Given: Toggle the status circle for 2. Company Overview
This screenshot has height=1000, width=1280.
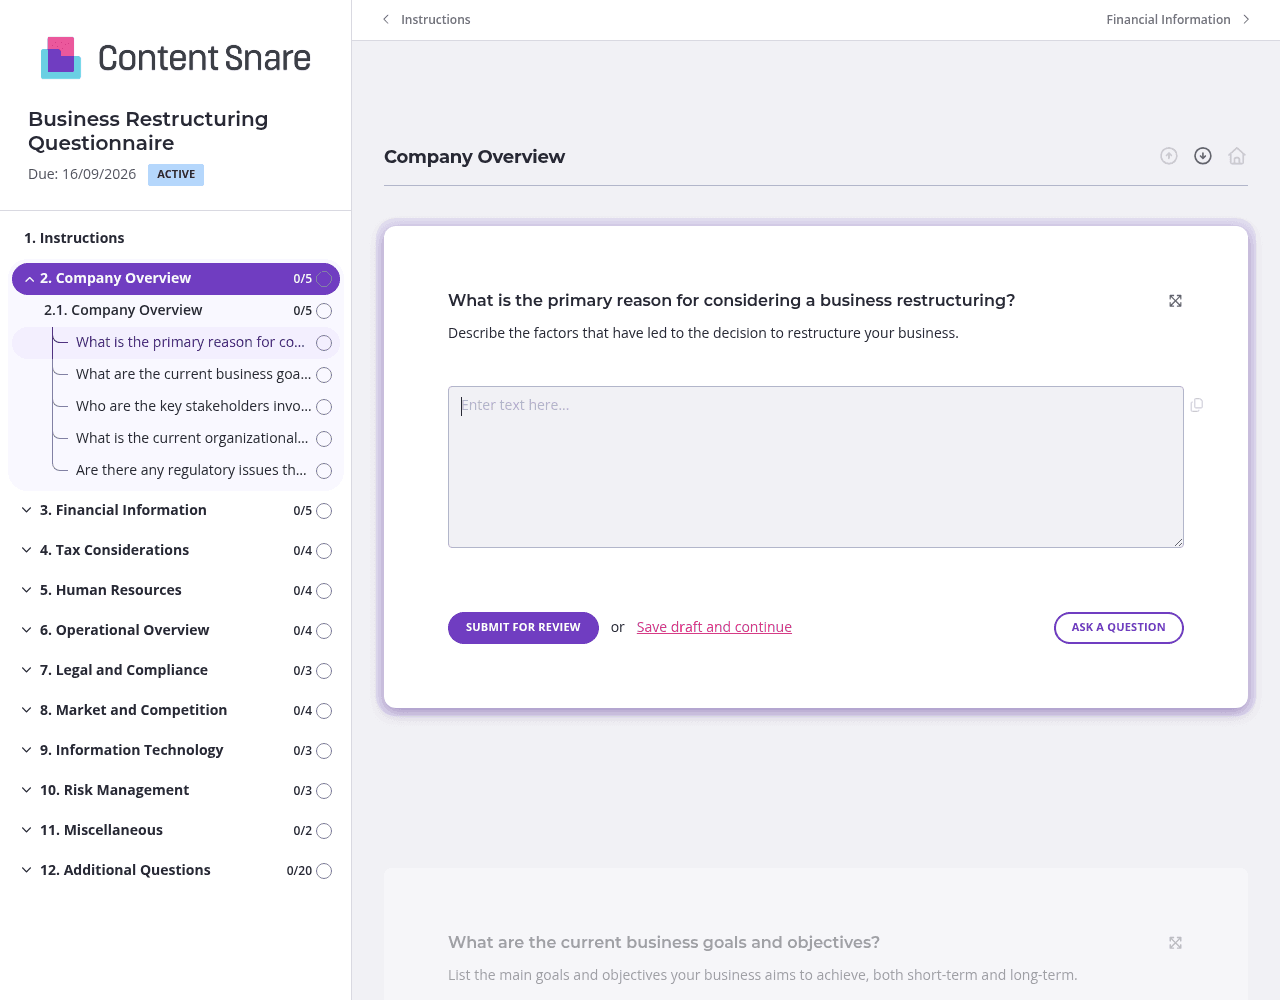Looking at the screenshot, I should point(324,279).
